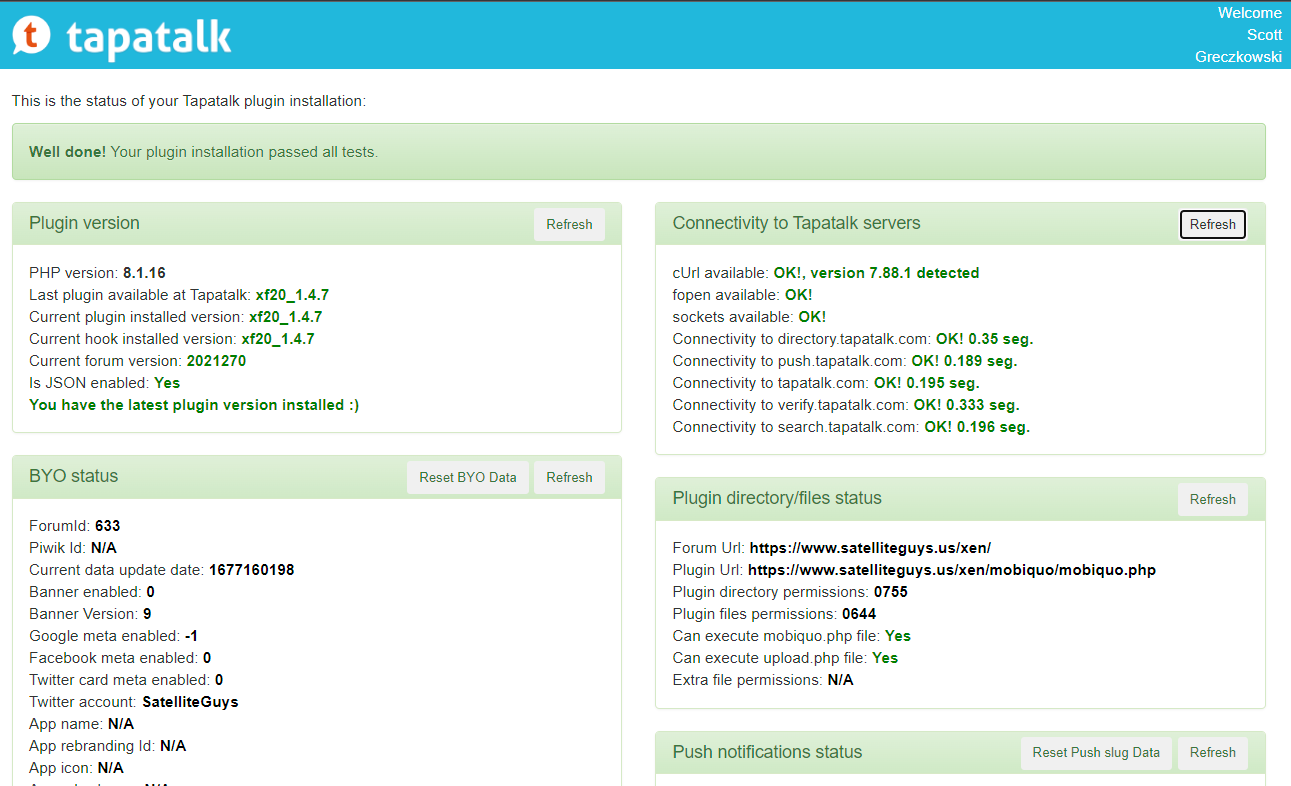Click Twitter account SatelliteGuys value
Viewport: 1291px width, 786px height.
[x=190, y=702]
